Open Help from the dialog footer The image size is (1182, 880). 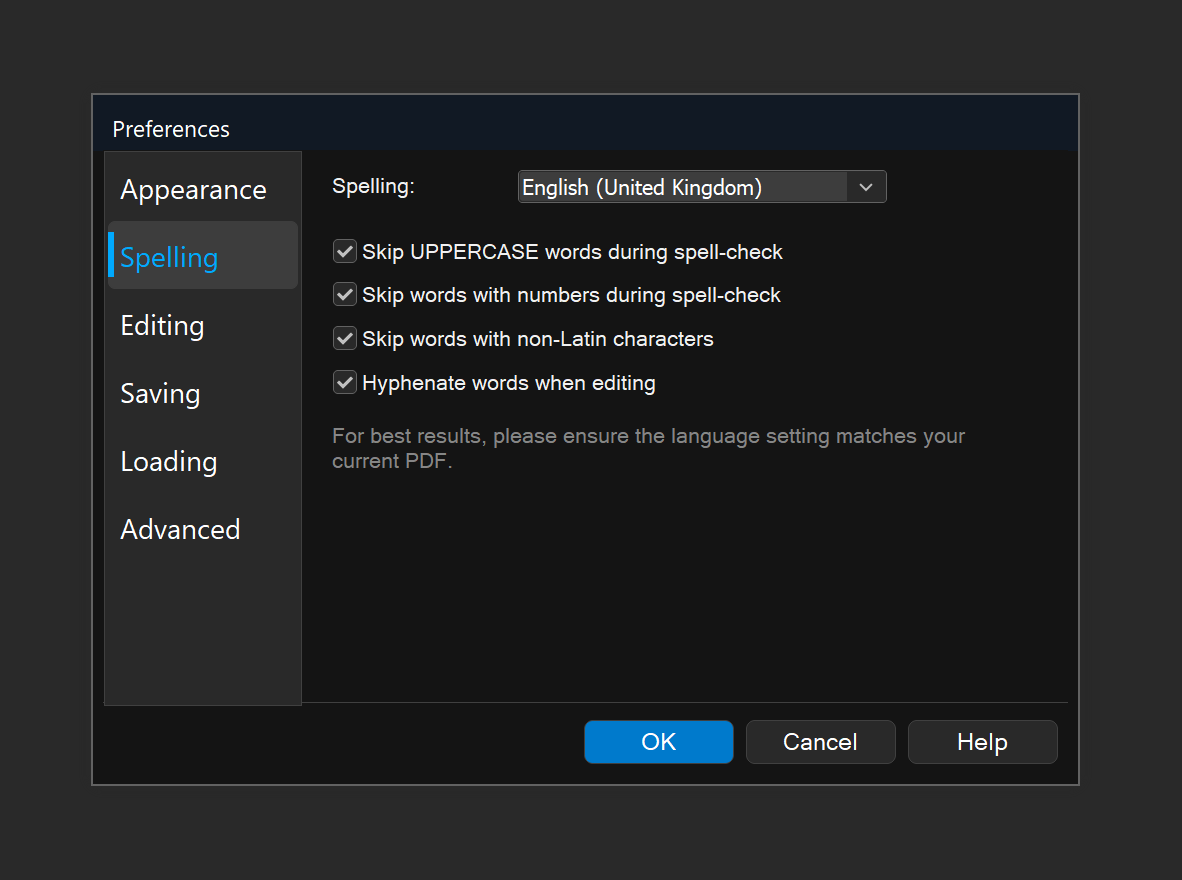pos(982,742)
